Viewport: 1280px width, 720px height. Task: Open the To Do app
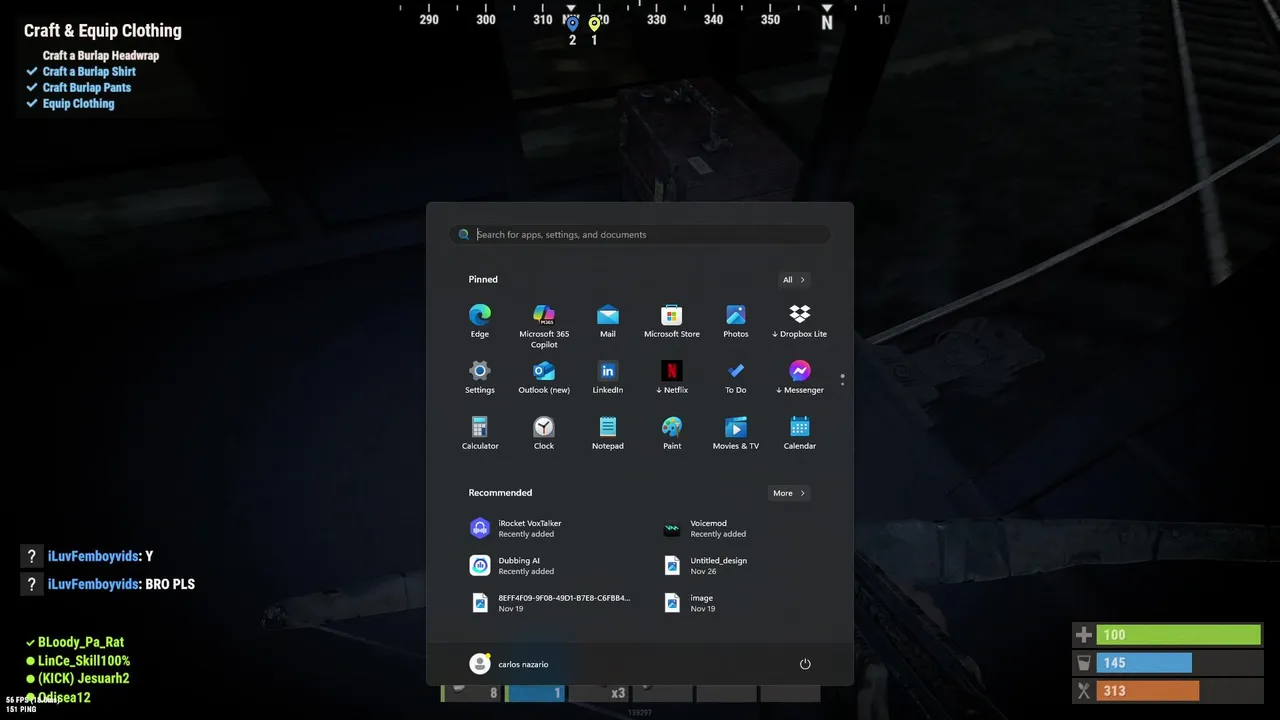click(736, 377)
